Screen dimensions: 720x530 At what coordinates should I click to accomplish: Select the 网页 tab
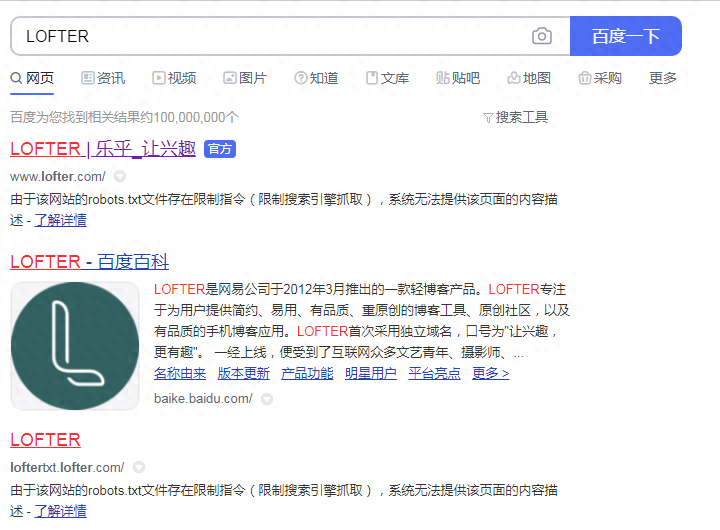tap(32, 78)
